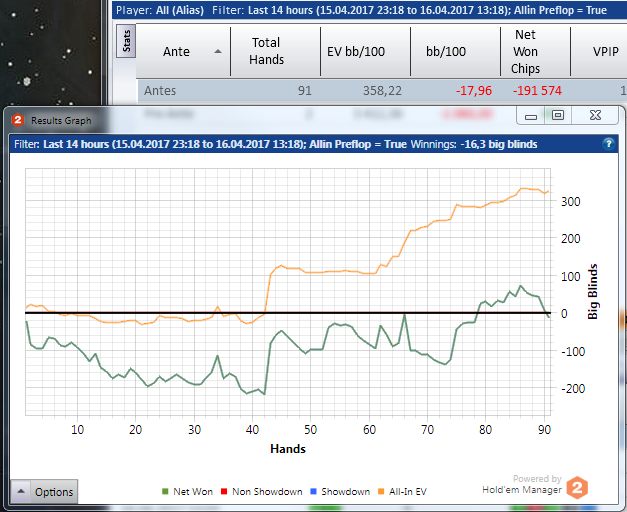Screen dimensions: 627x512
Task: Sort by the Ante column header
Action: 183,52
